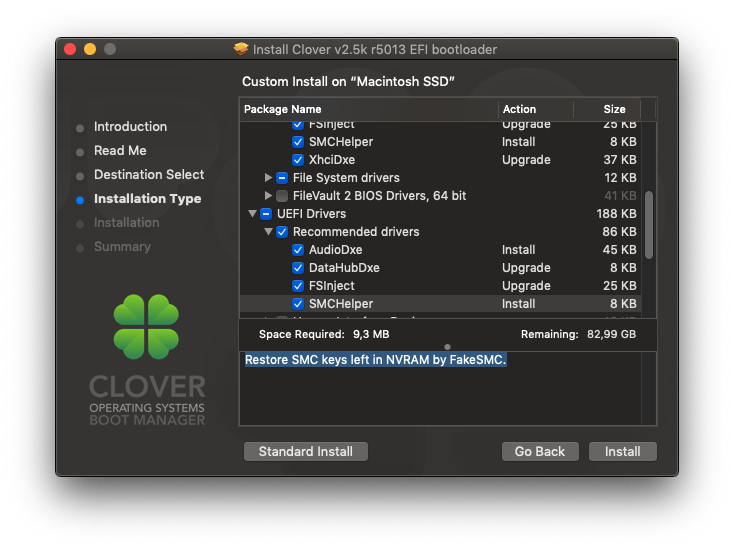Click the split-pane divider handle dot

[448, 347]
